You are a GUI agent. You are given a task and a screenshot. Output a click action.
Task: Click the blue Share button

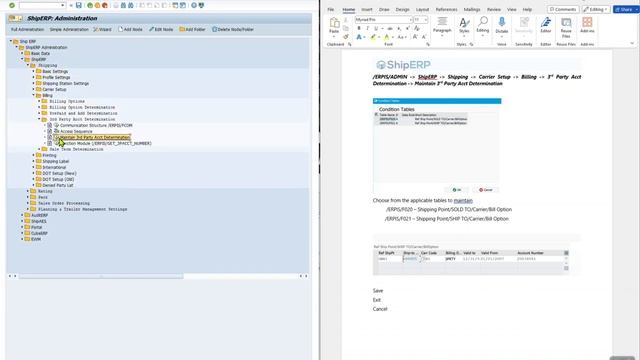pyautogui.click(x=626, y=9)
